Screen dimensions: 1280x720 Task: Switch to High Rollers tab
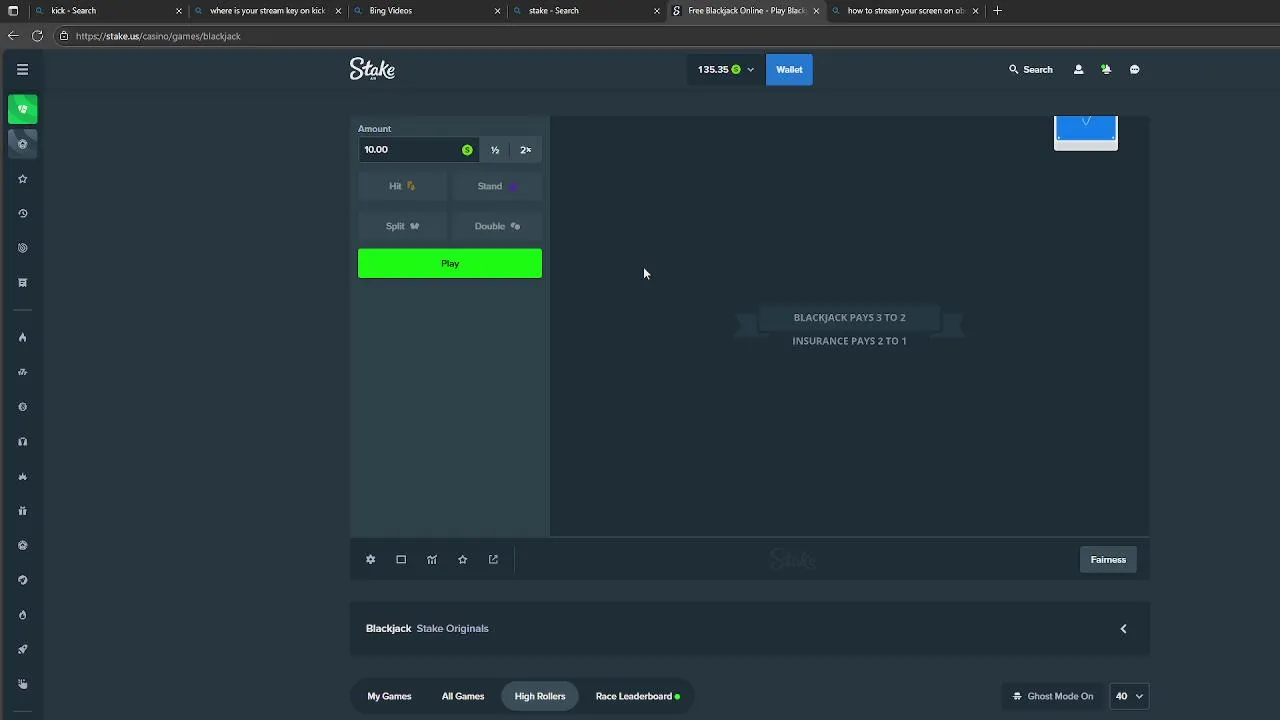(x=540, y=696)
